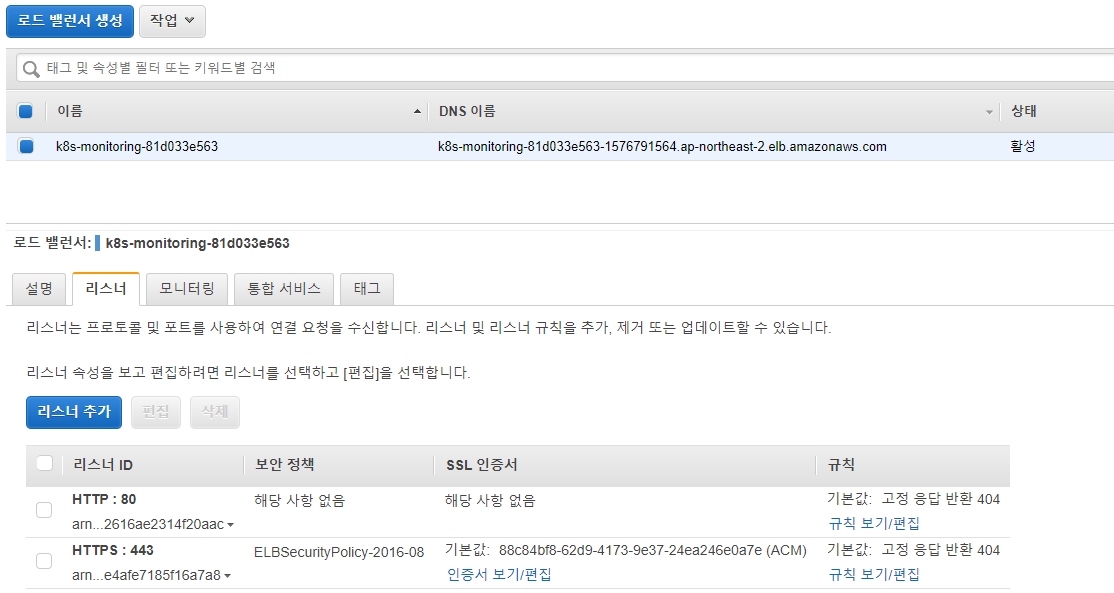Click the k8s-monitoring-81d033e563 detail heading text
Screen dimensions: 1114x593
pos(198,244)
